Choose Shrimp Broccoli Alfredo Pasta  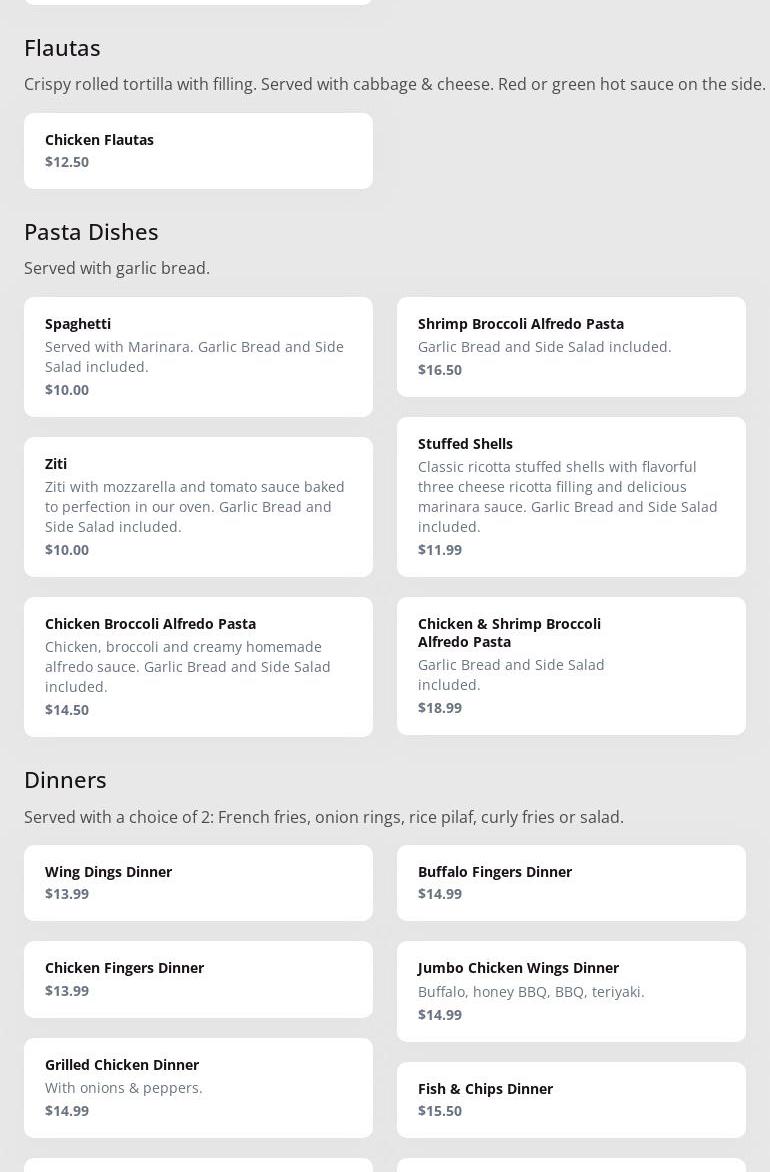click(x=571, y=346)
